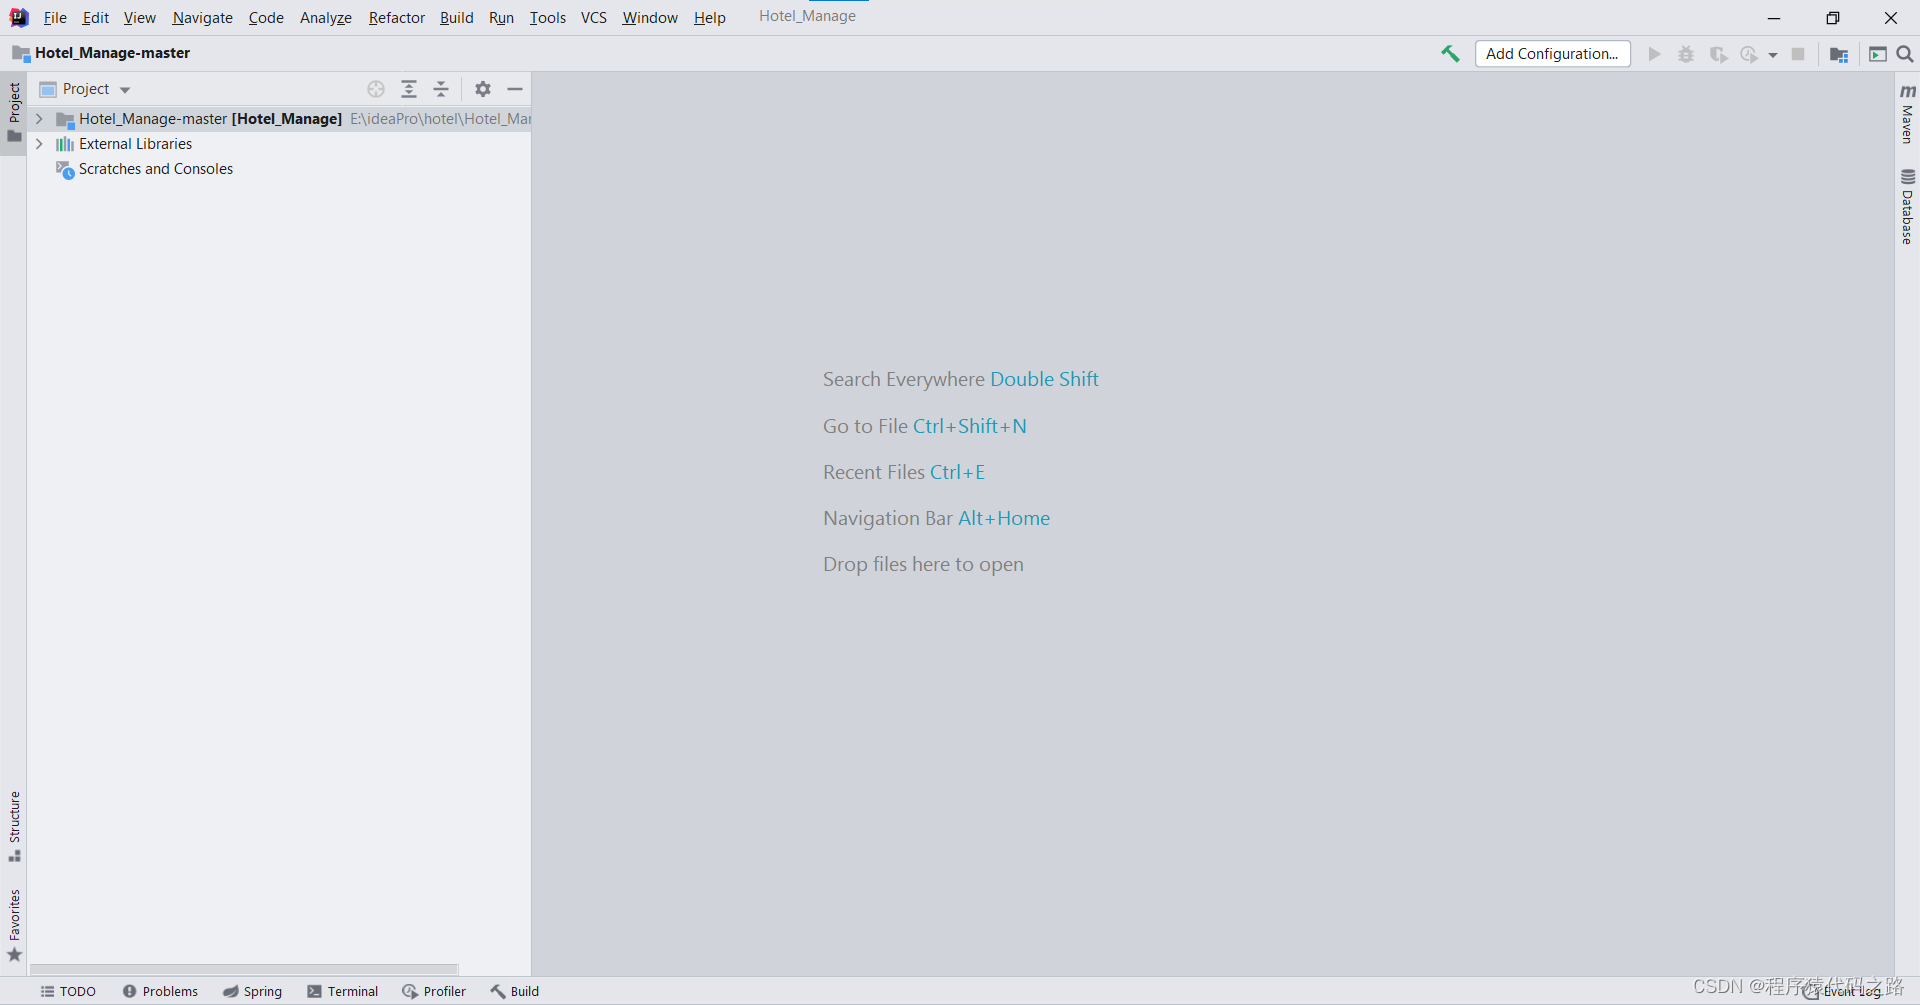Toggle the Favorites side tool window

click(x=14, y=926)
